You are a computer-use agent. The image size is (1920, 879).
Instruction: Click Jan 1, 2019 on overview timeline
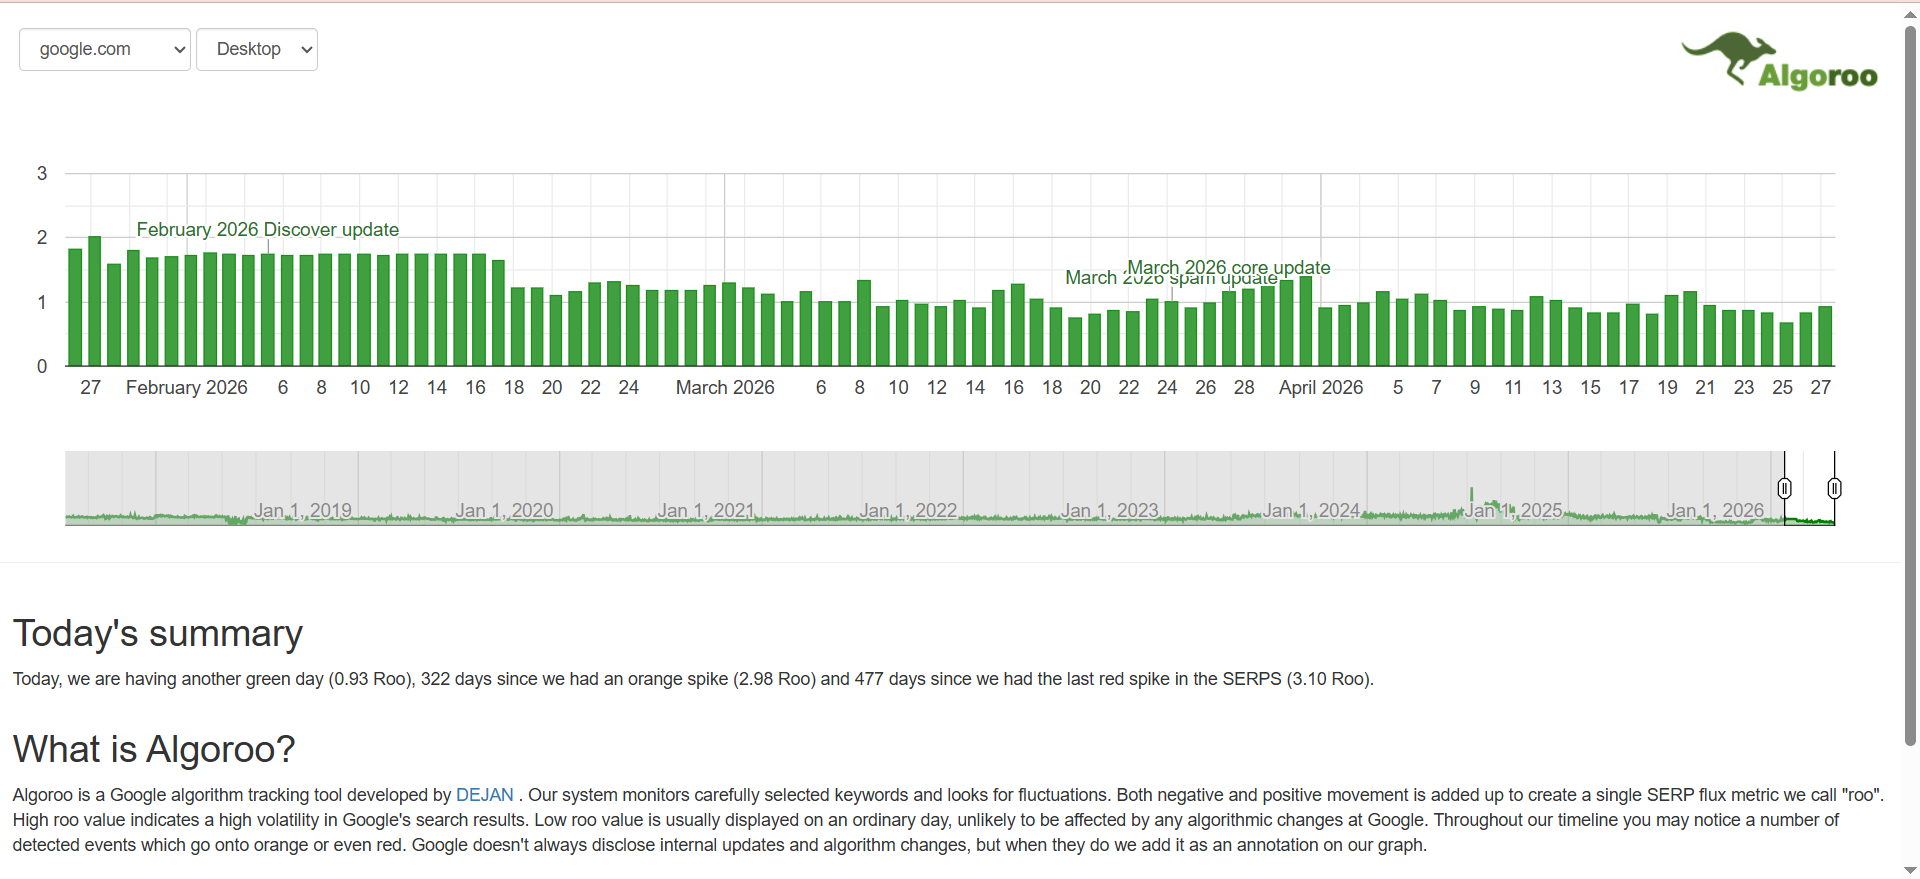pyautogui.click(x=302, y=510)
